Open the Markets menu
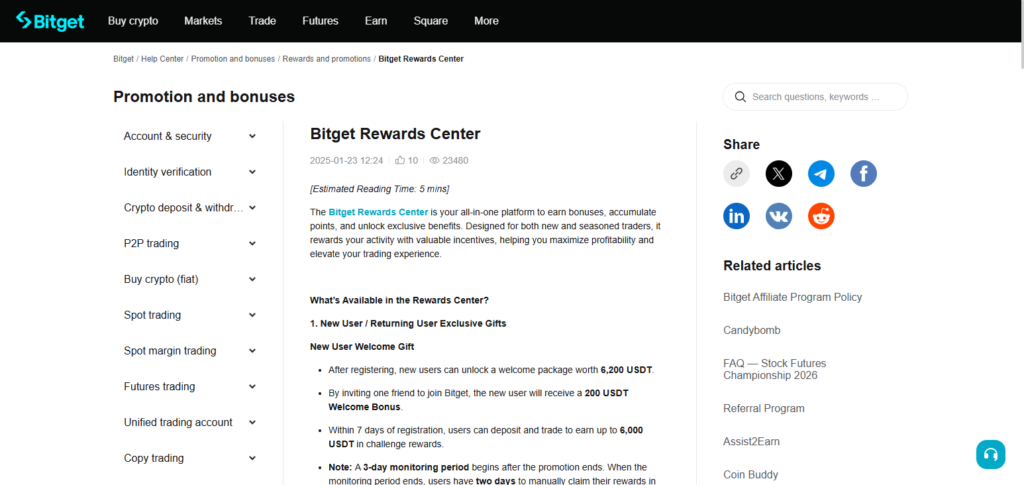The width and height of the screenshot is (1024, 485). click(203, 21)
